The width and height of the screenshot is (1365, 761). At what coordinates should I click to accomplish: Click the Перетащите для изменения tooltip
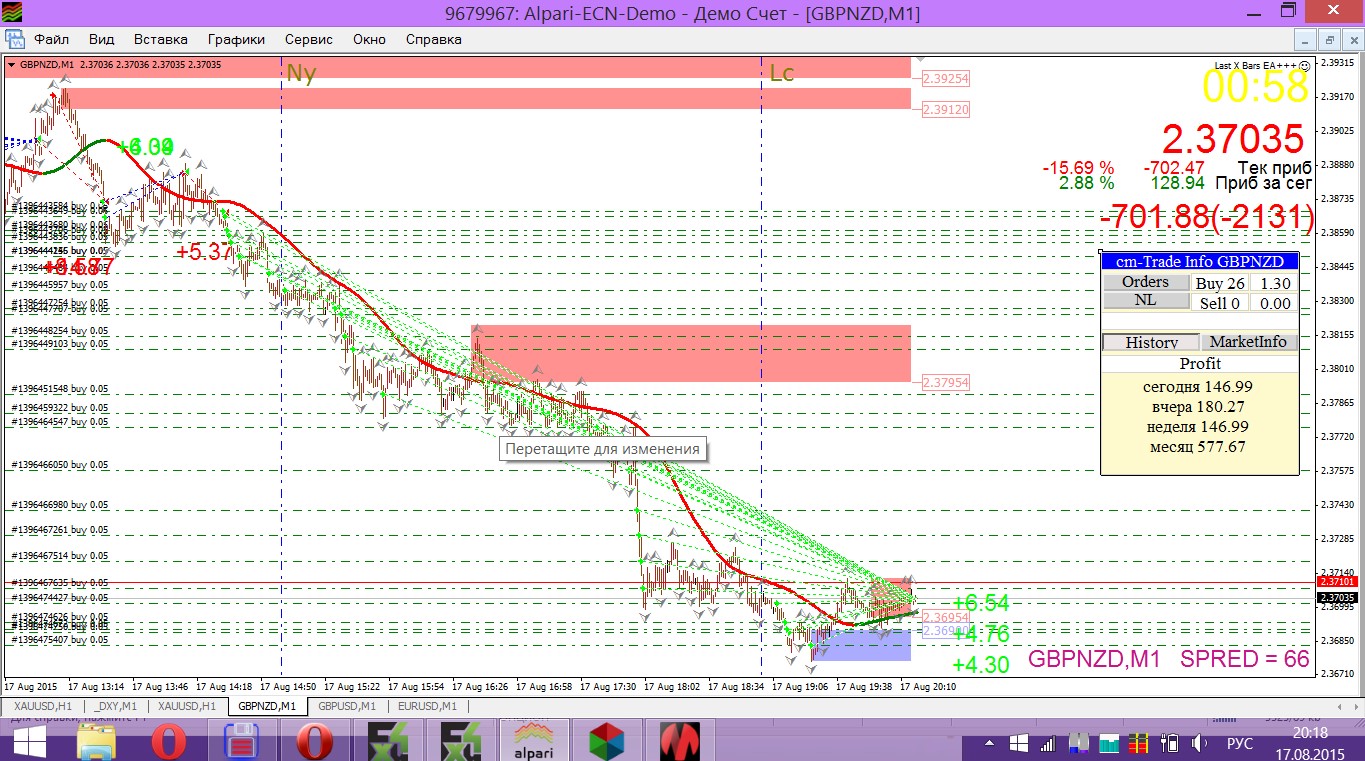(x=602, y=449)
